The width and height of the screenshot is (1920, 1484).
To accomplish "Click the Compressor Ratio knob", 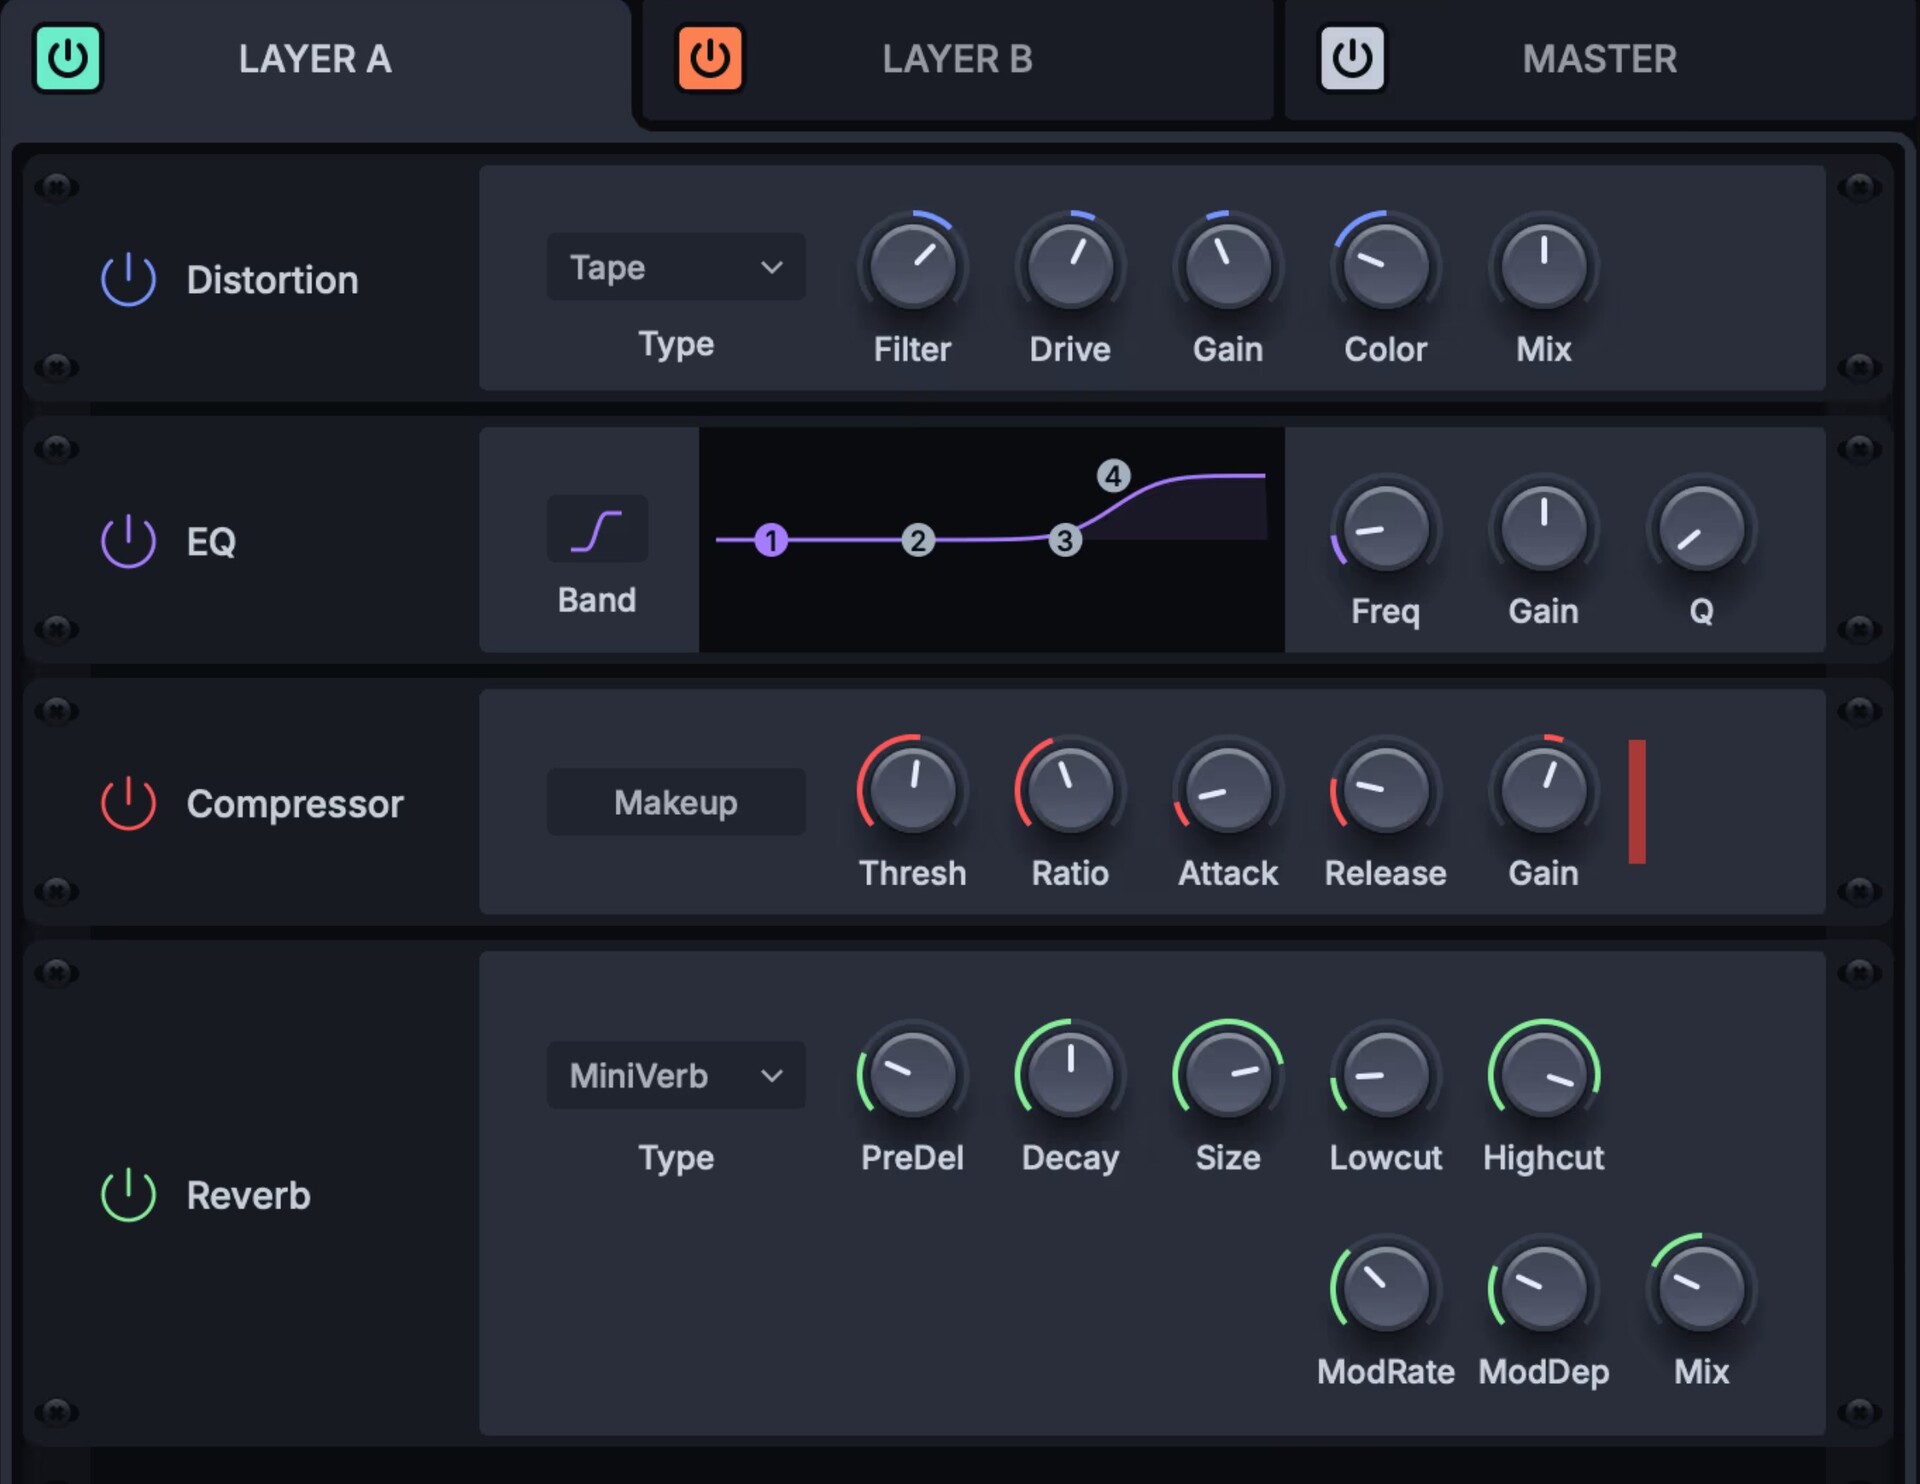I will point(1070,790).
